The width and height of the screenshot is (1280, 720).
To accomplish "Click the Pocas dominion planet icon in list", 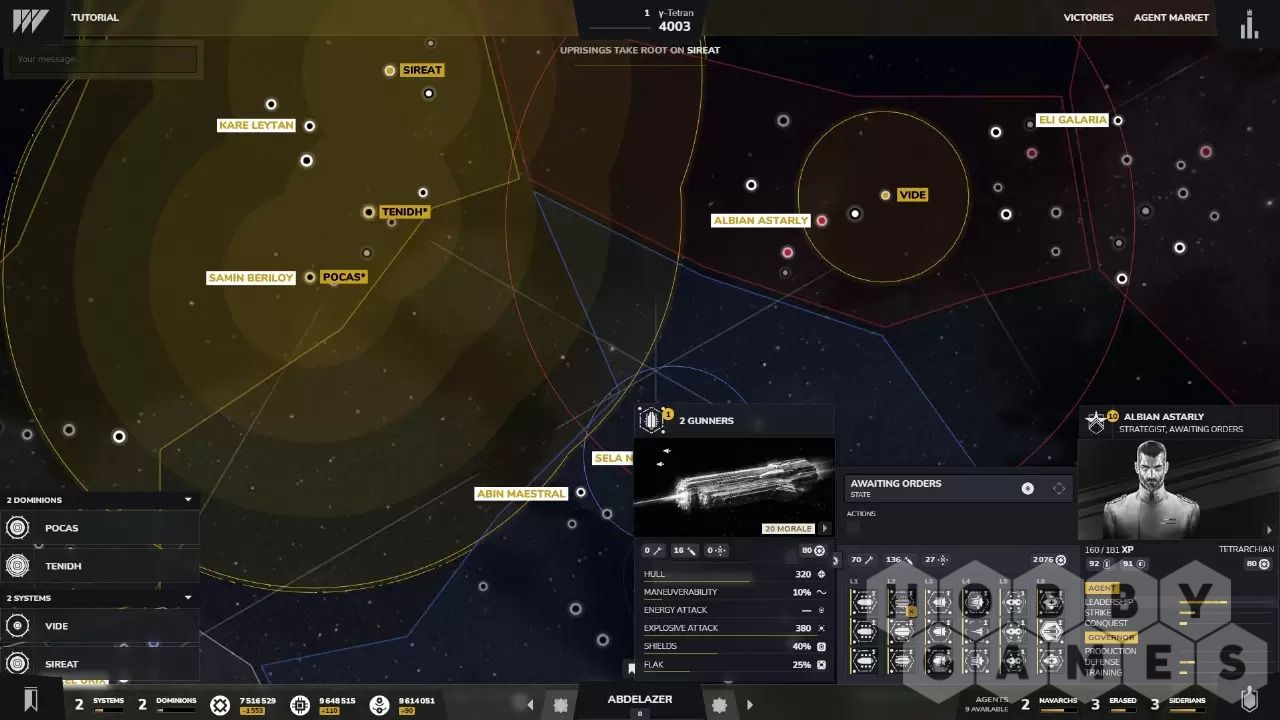I will point(17,528).
